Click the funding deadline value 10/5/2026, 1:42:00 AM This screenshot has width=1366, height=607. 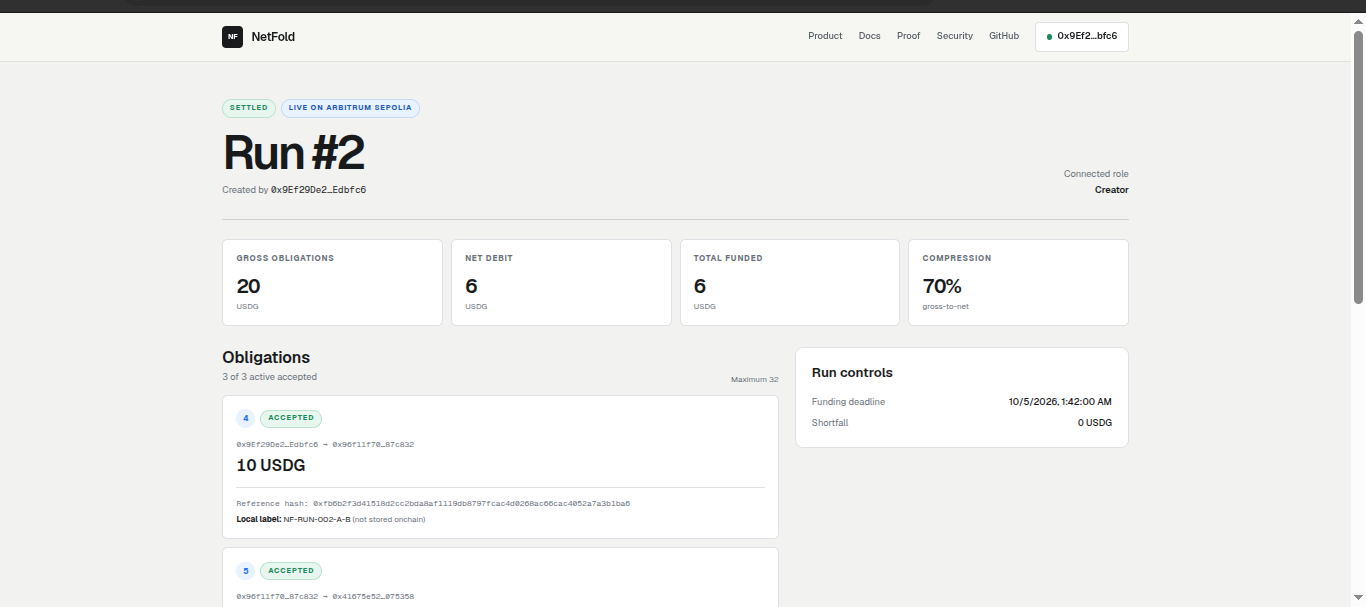tap(1060, 402)
